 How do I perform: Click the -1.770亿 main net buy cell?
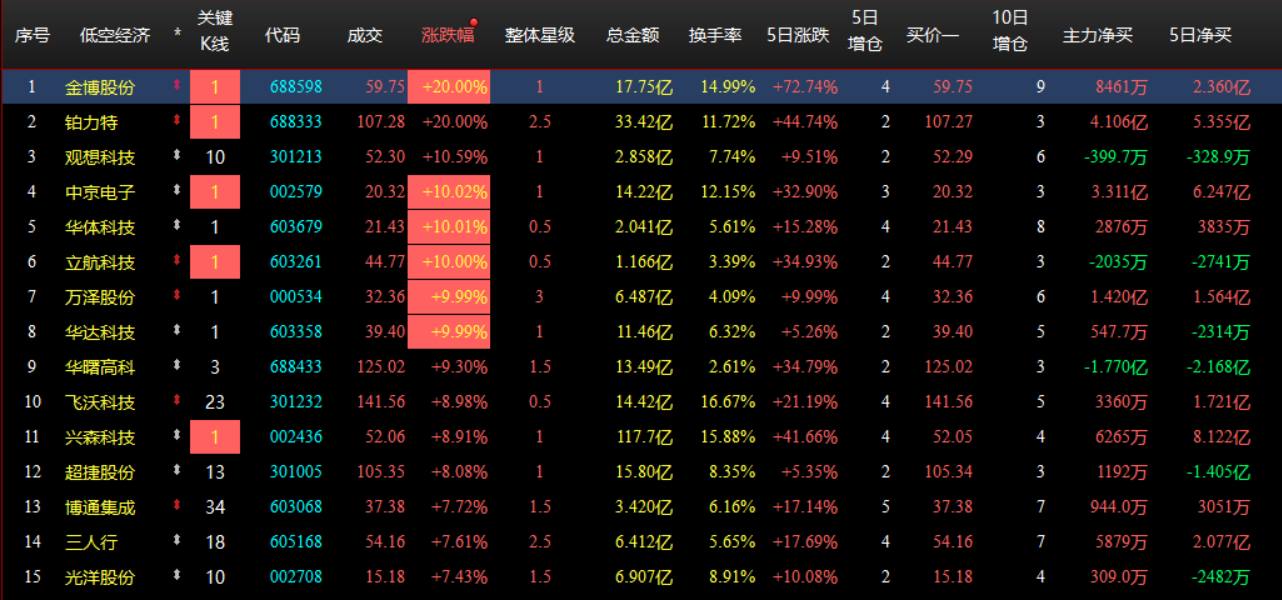pos(1116,367)
